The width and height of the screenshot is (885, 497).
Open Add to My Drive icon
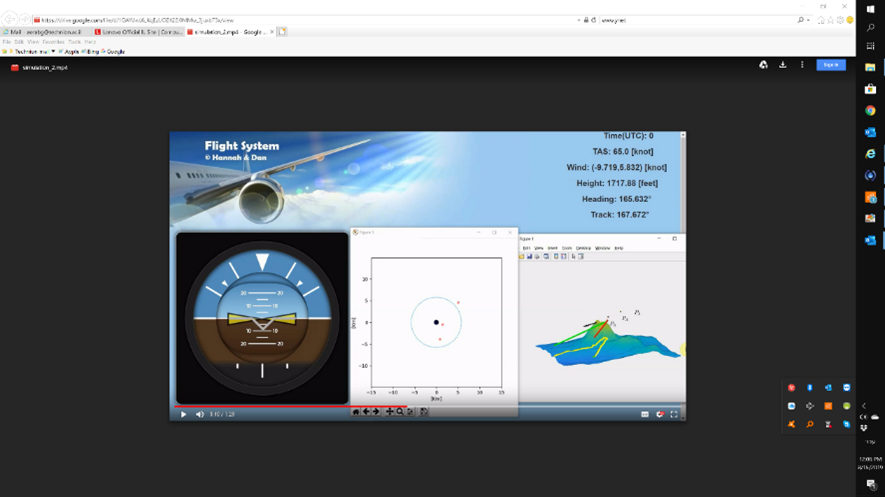(763, 65)
